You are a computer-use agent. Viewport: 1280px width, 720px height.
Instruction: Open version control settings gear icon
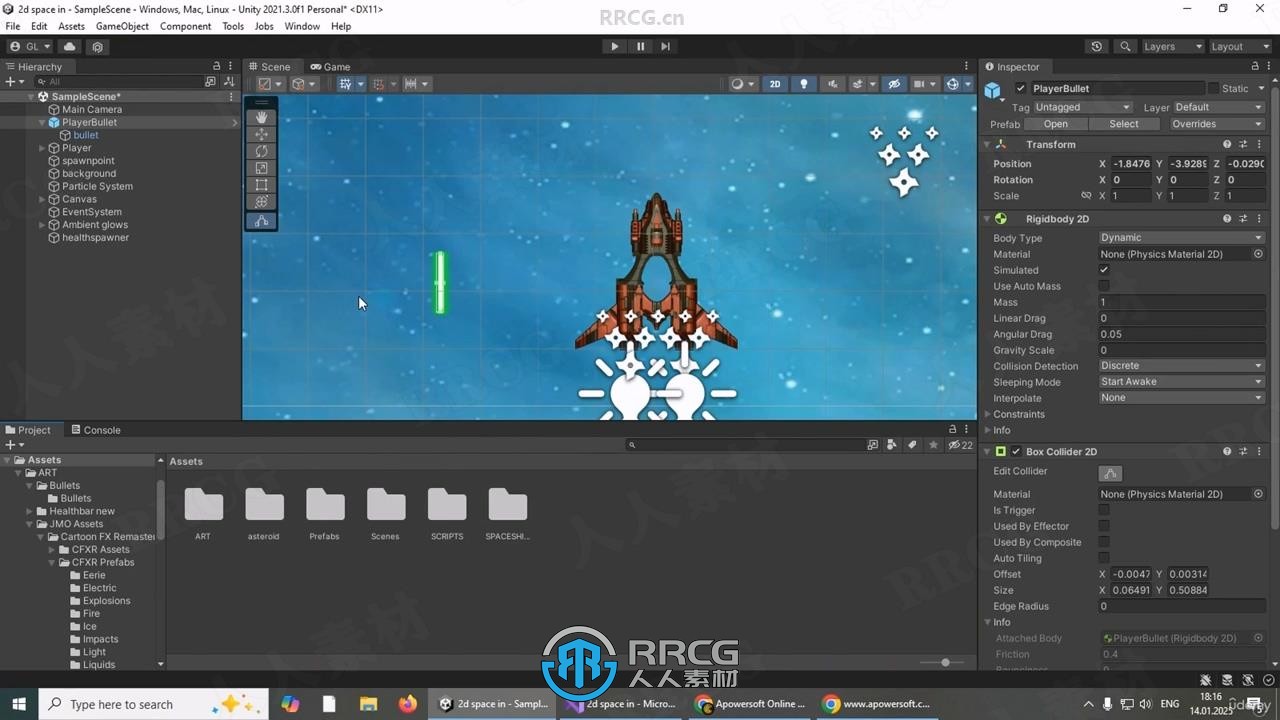point(97,46)
